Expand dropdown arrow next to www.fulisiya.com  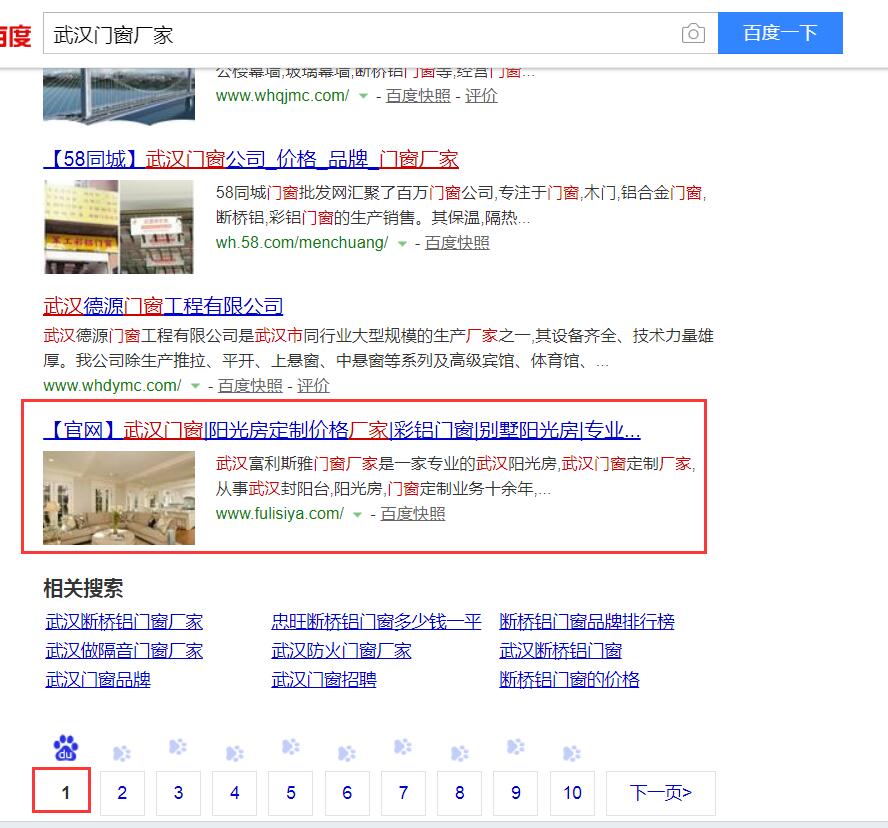358,514
